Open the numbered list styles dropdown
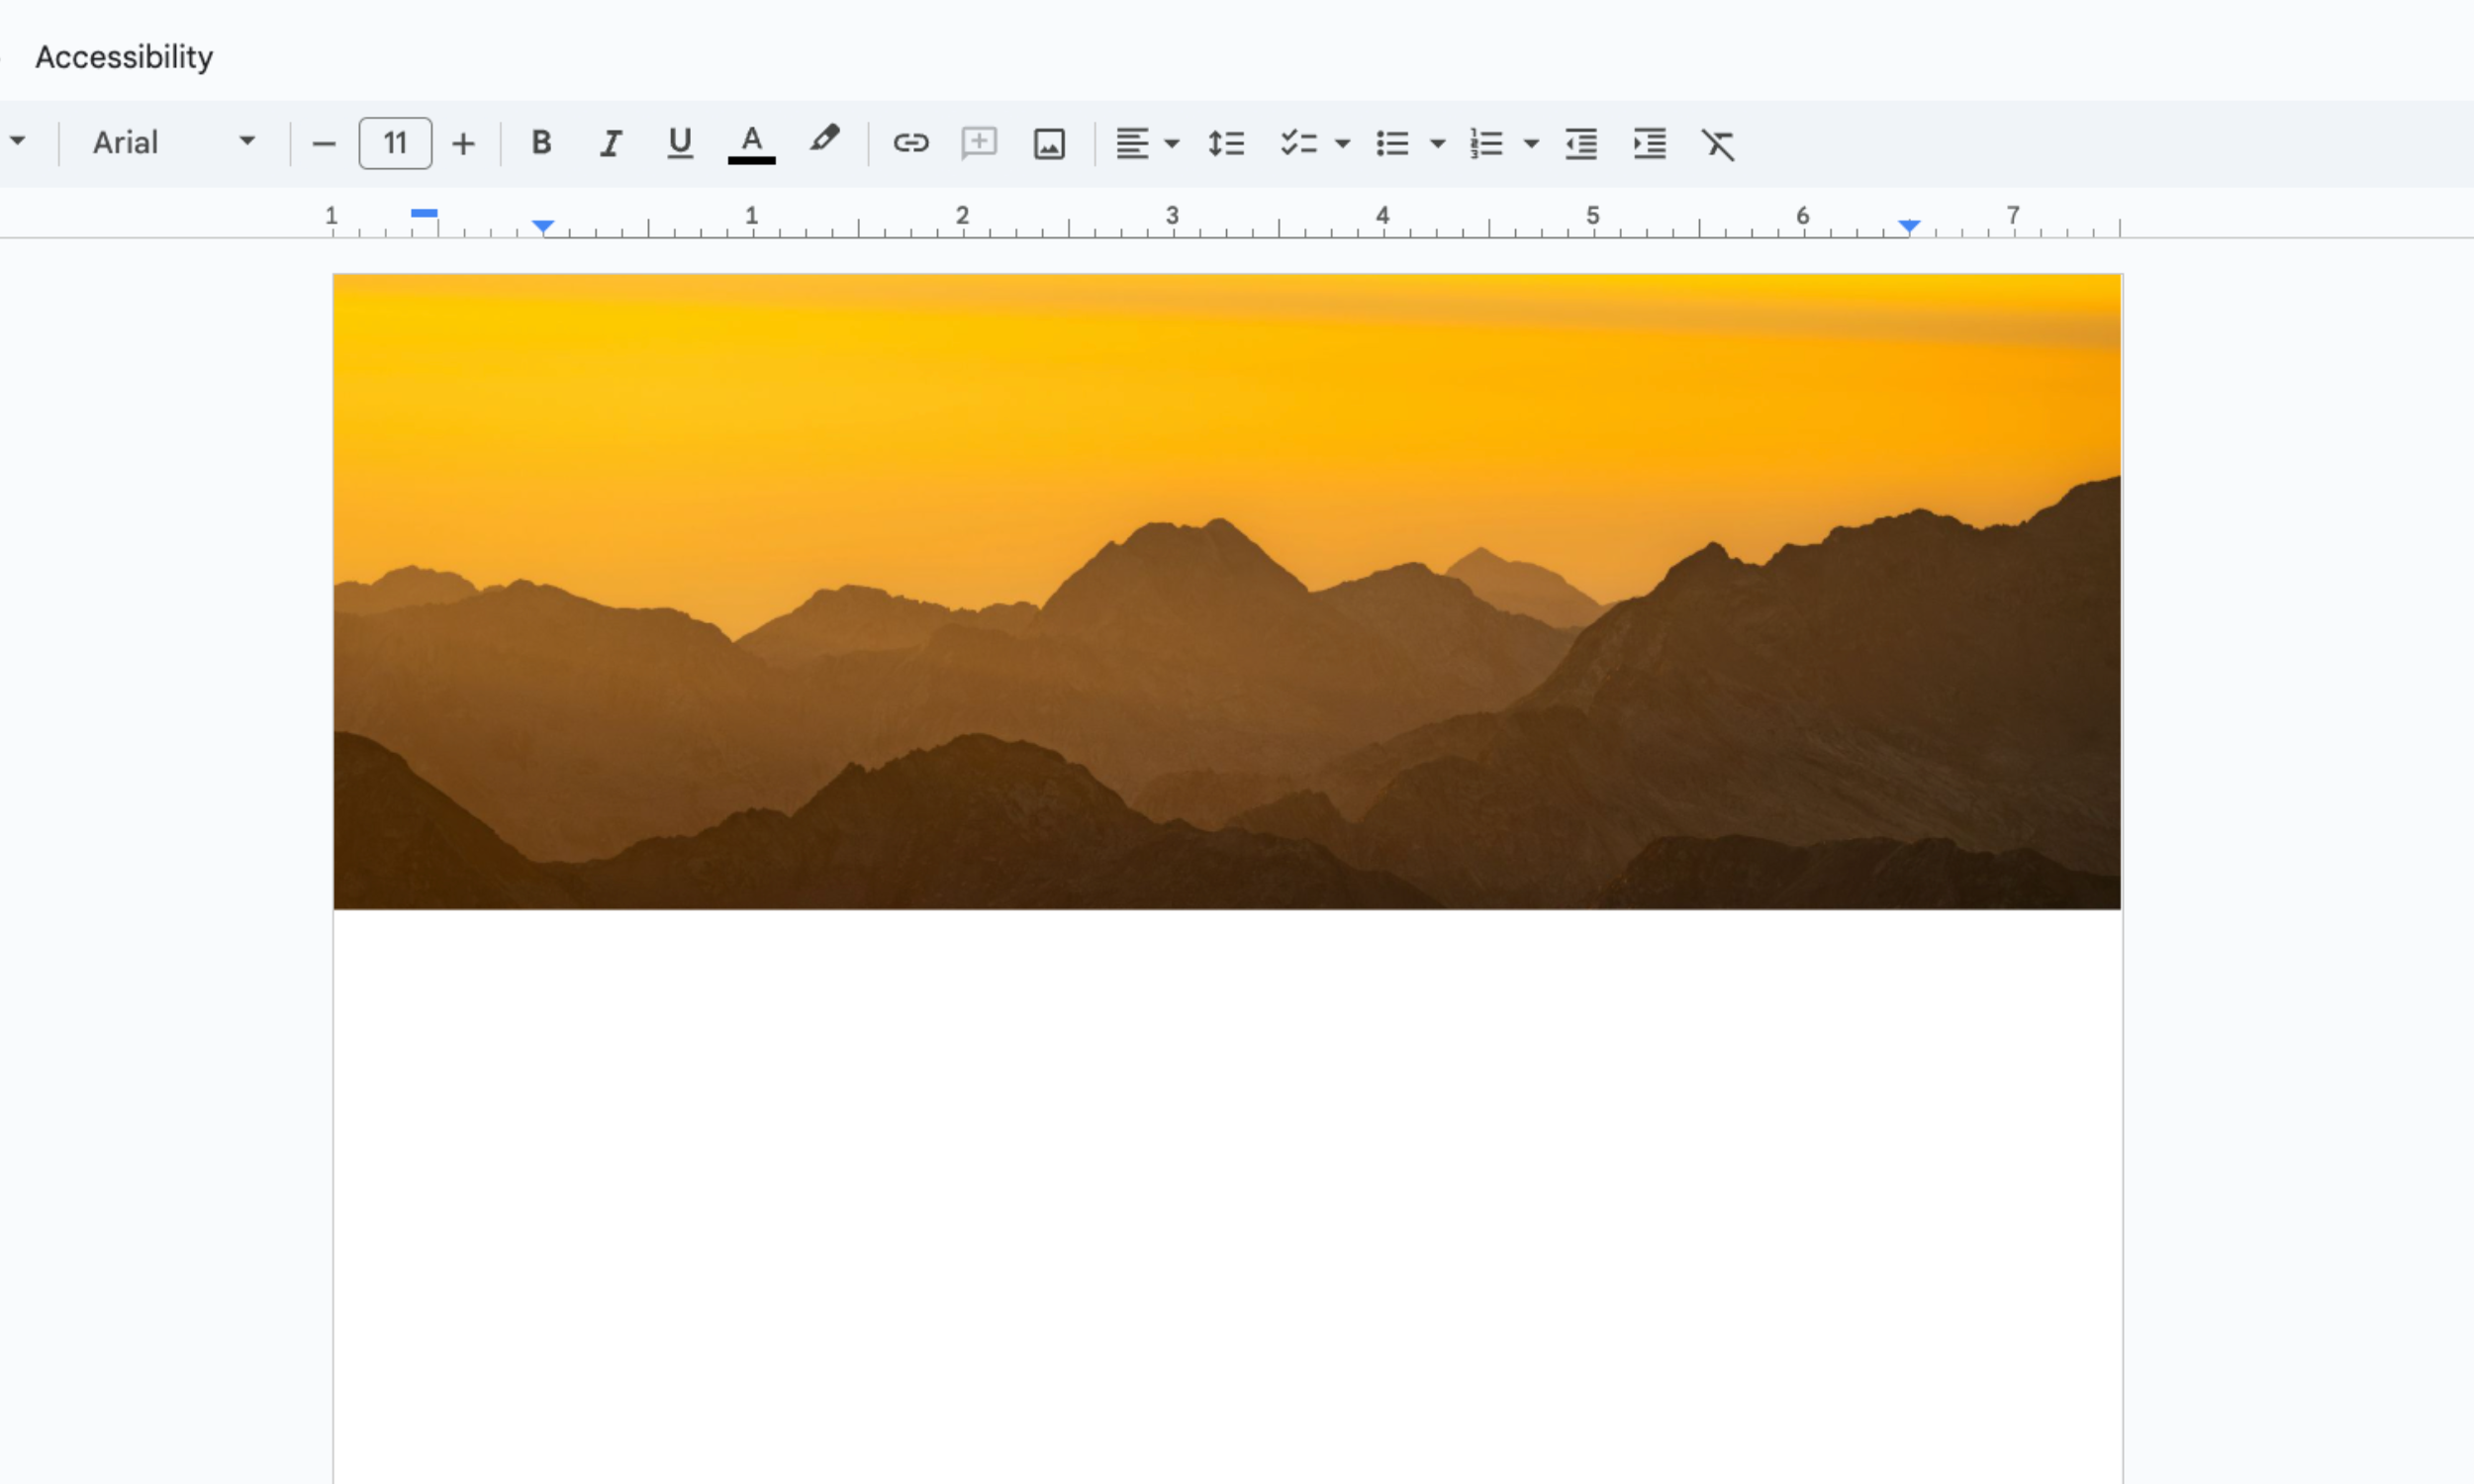 [x=1531, y=143]
